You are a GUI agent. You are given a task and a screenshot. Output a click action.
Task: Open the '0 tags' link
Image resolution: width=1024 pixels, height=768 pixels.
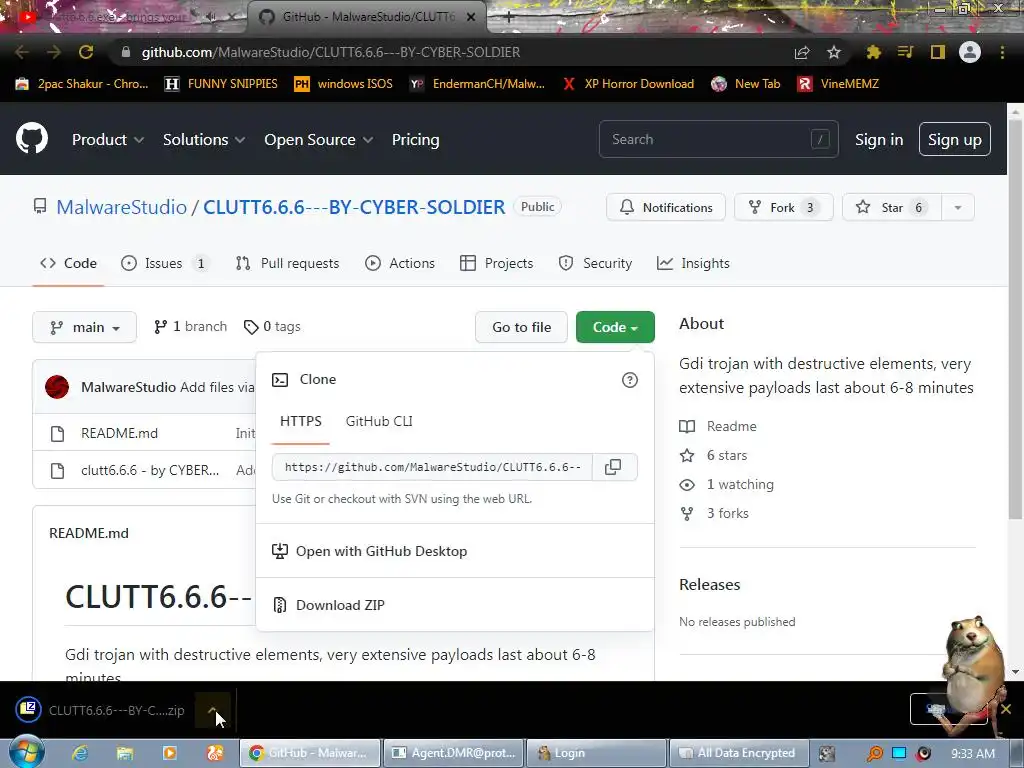[x=272, y=327]
